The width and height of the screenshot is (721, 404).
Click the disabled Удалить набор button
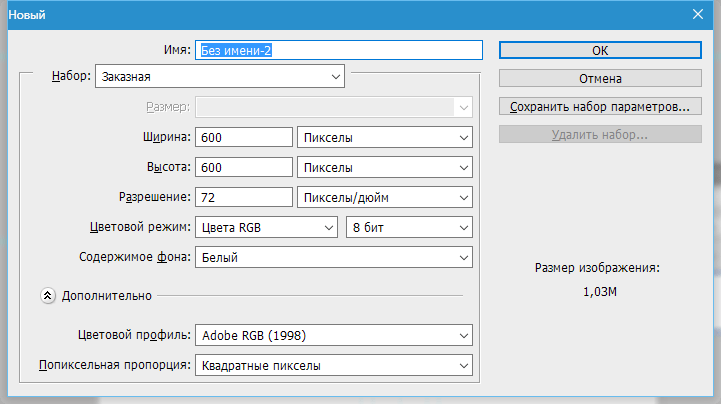[600, 135]
